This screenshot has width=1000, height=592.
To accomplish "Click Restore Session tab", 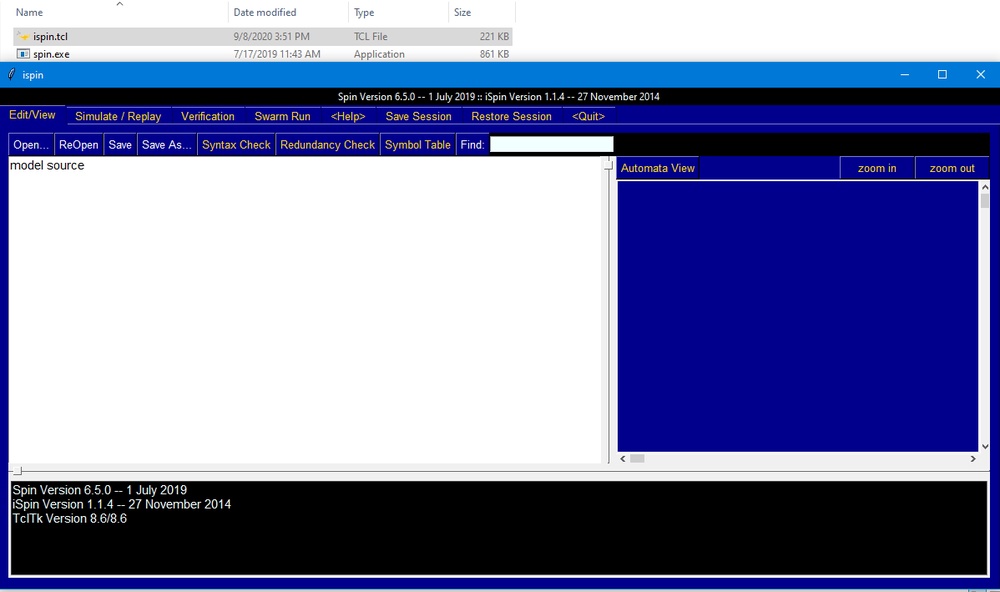I will [511, 116].
